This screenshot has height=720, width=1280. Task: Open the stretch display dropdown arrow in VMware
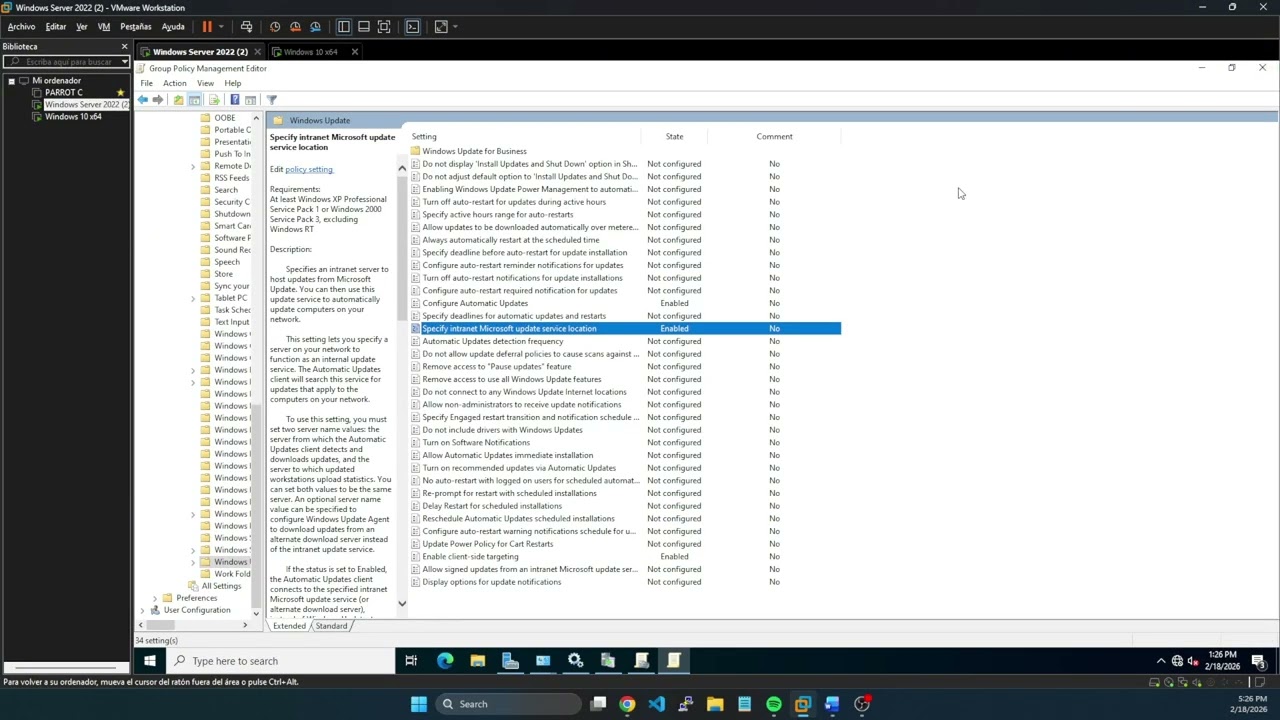click(455, 27)
